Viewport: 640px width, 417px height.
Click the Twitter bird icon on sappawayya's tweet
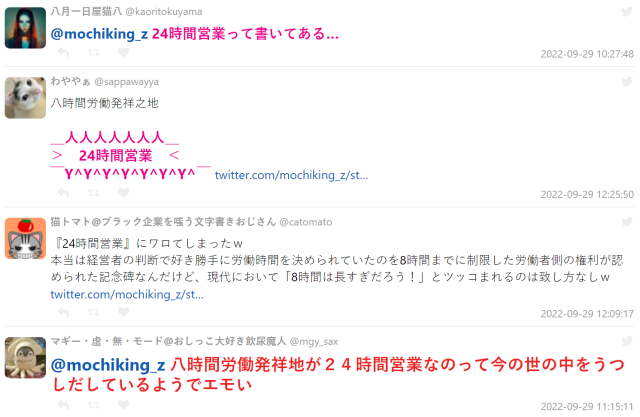(627, 82)
